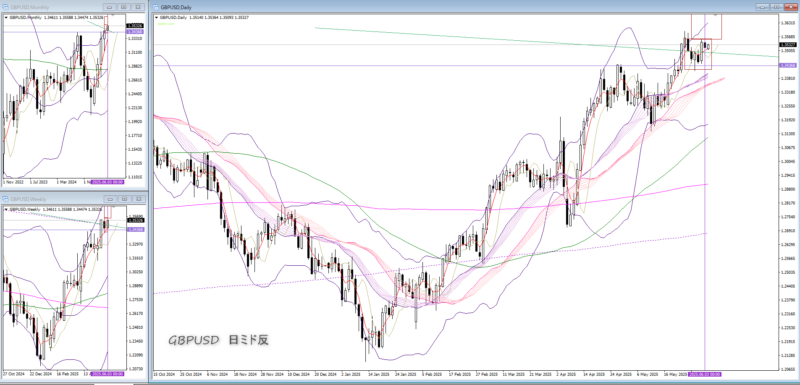Close the GBPUSD,Daily chart window
The width and height of the screenshot is (800, 385).
point(790,7)
